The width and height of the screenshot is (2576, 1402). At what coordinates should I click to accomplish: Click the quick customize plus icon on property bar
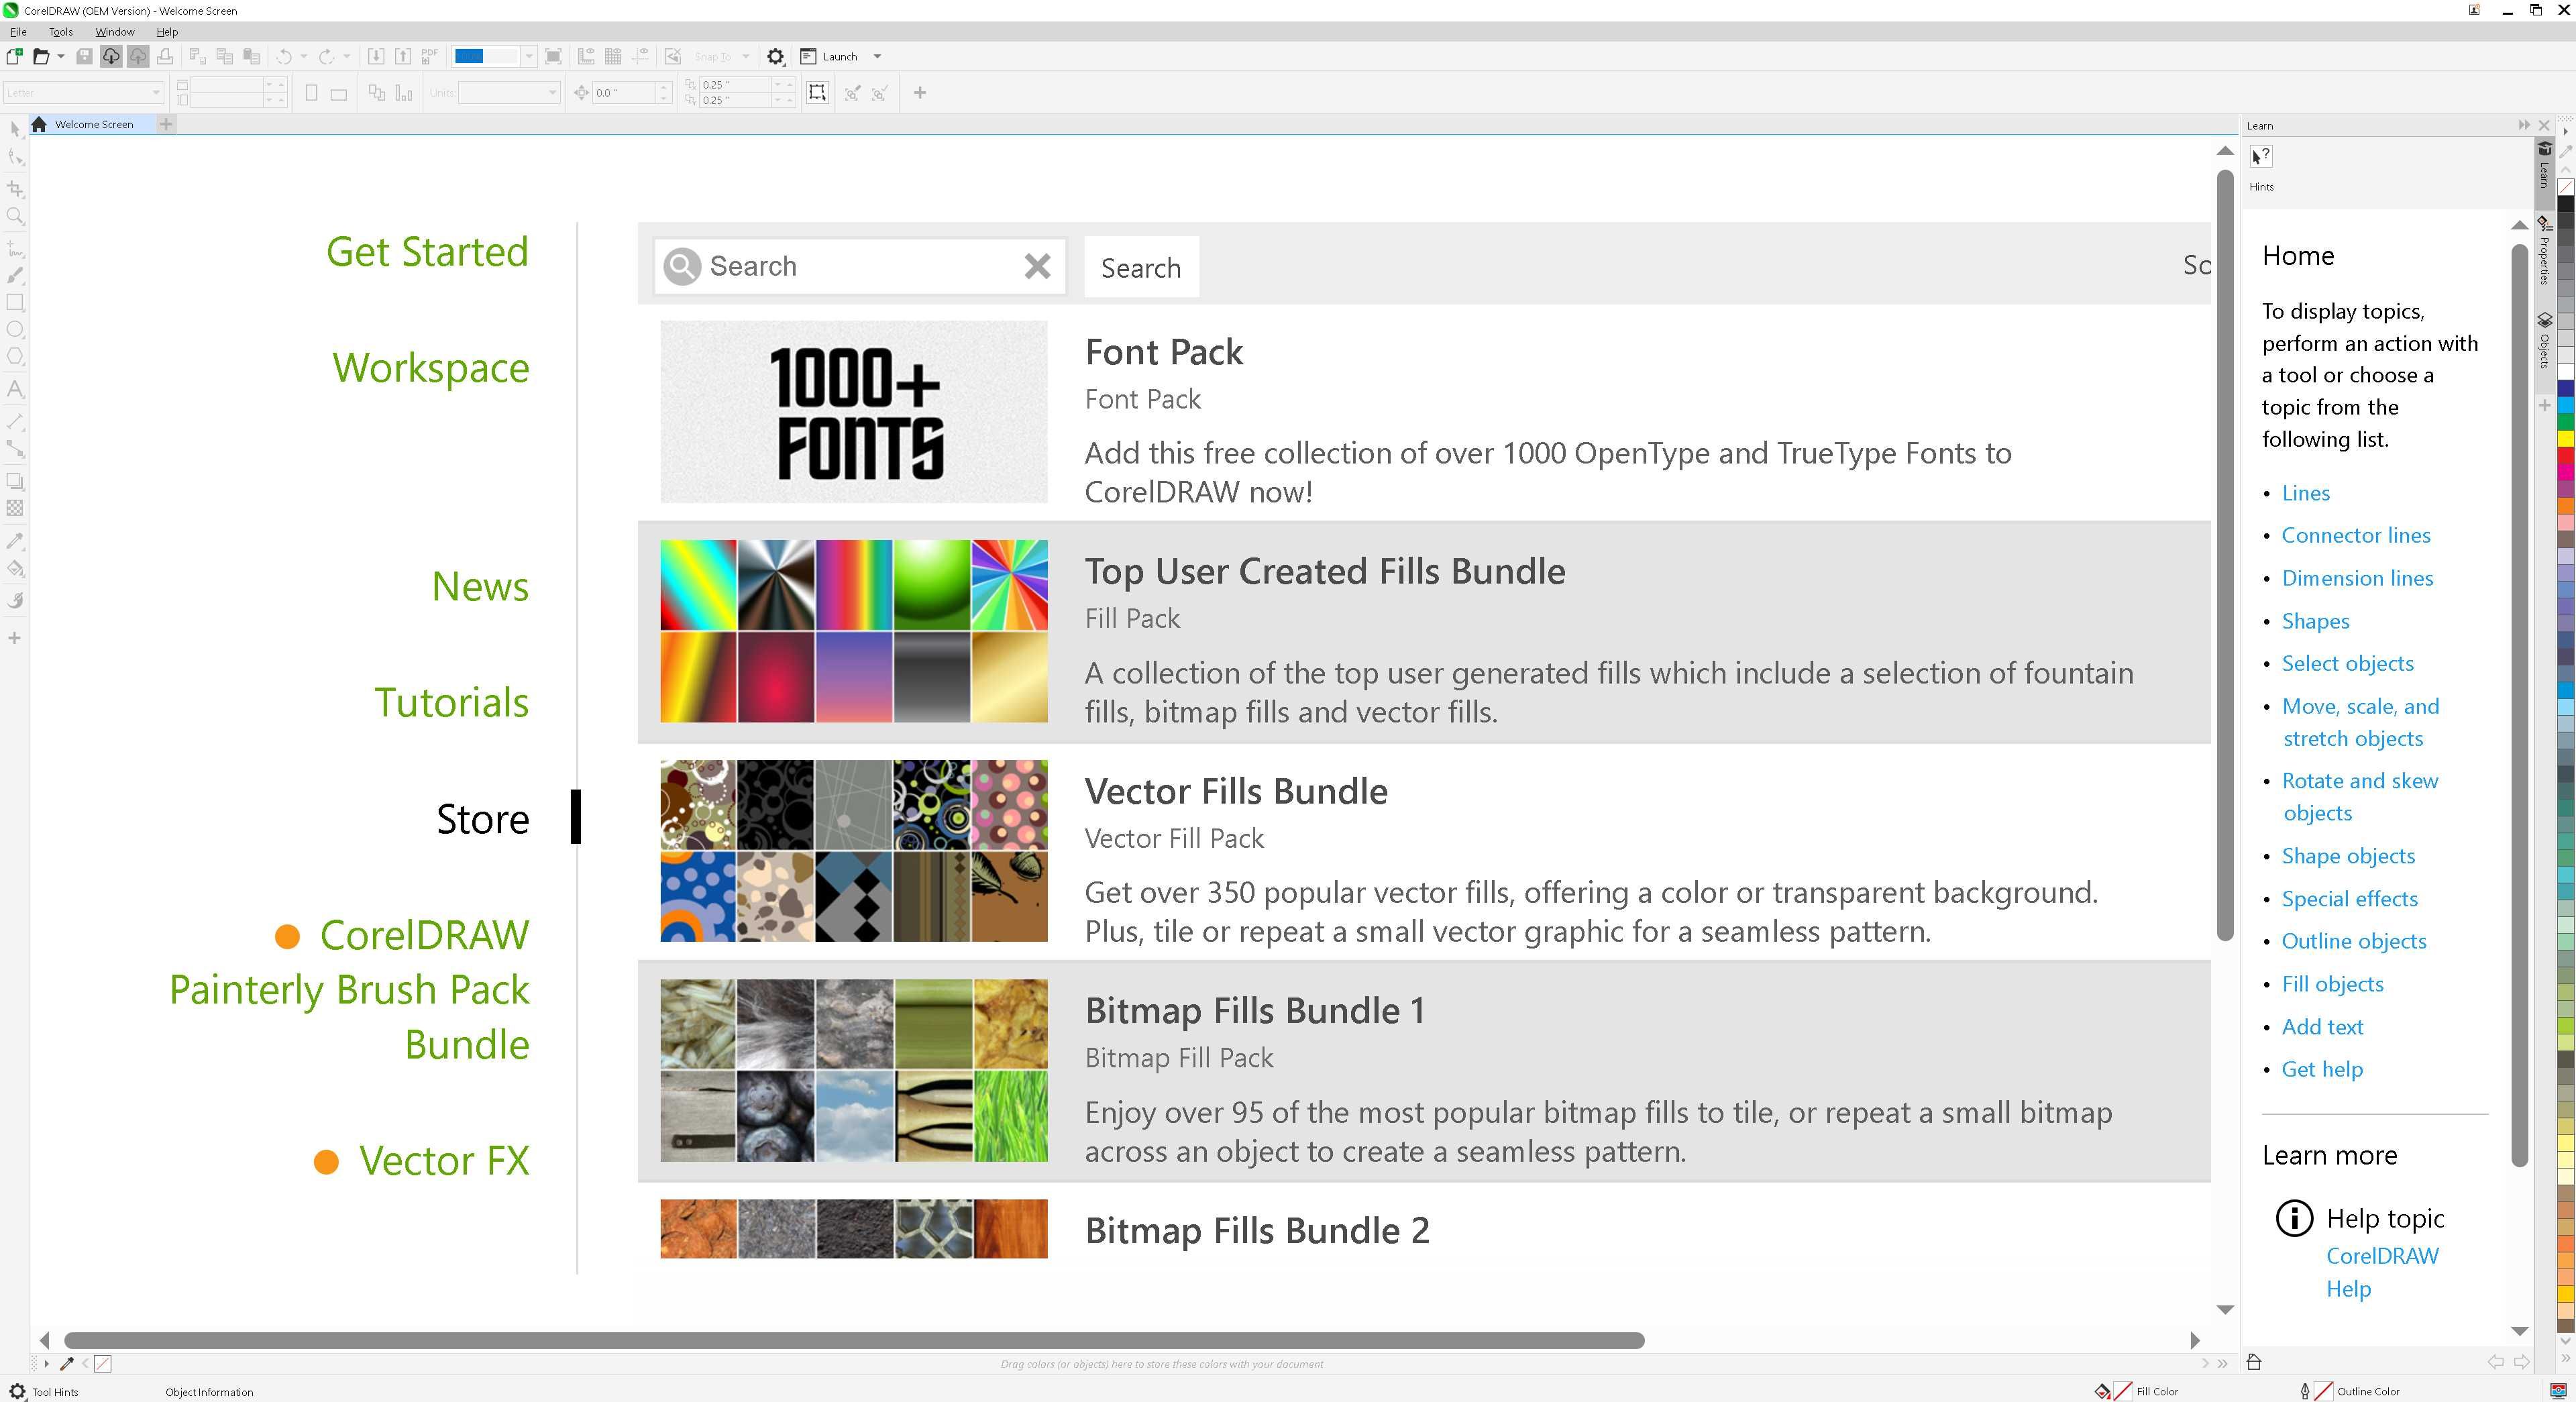click(920, 93)
